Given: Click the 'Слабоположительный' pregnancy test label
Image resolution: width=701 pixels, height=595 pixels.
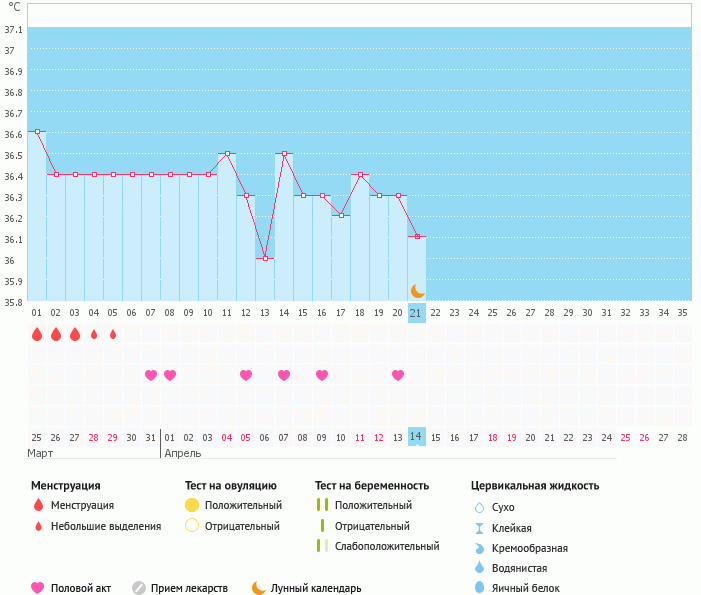Looking at the screenshot, I should [x=387, y=546].
